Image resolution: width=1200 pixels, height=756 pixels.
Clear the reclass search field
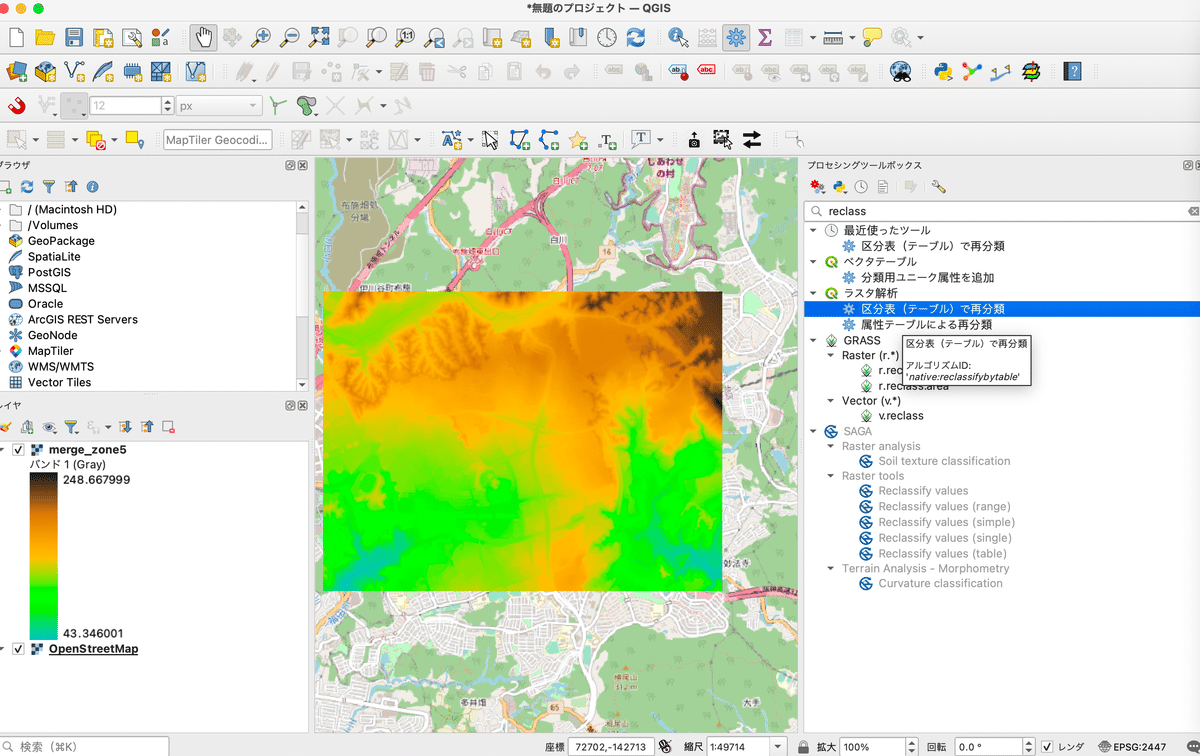pyautogui.click(x=1192, y=211)
